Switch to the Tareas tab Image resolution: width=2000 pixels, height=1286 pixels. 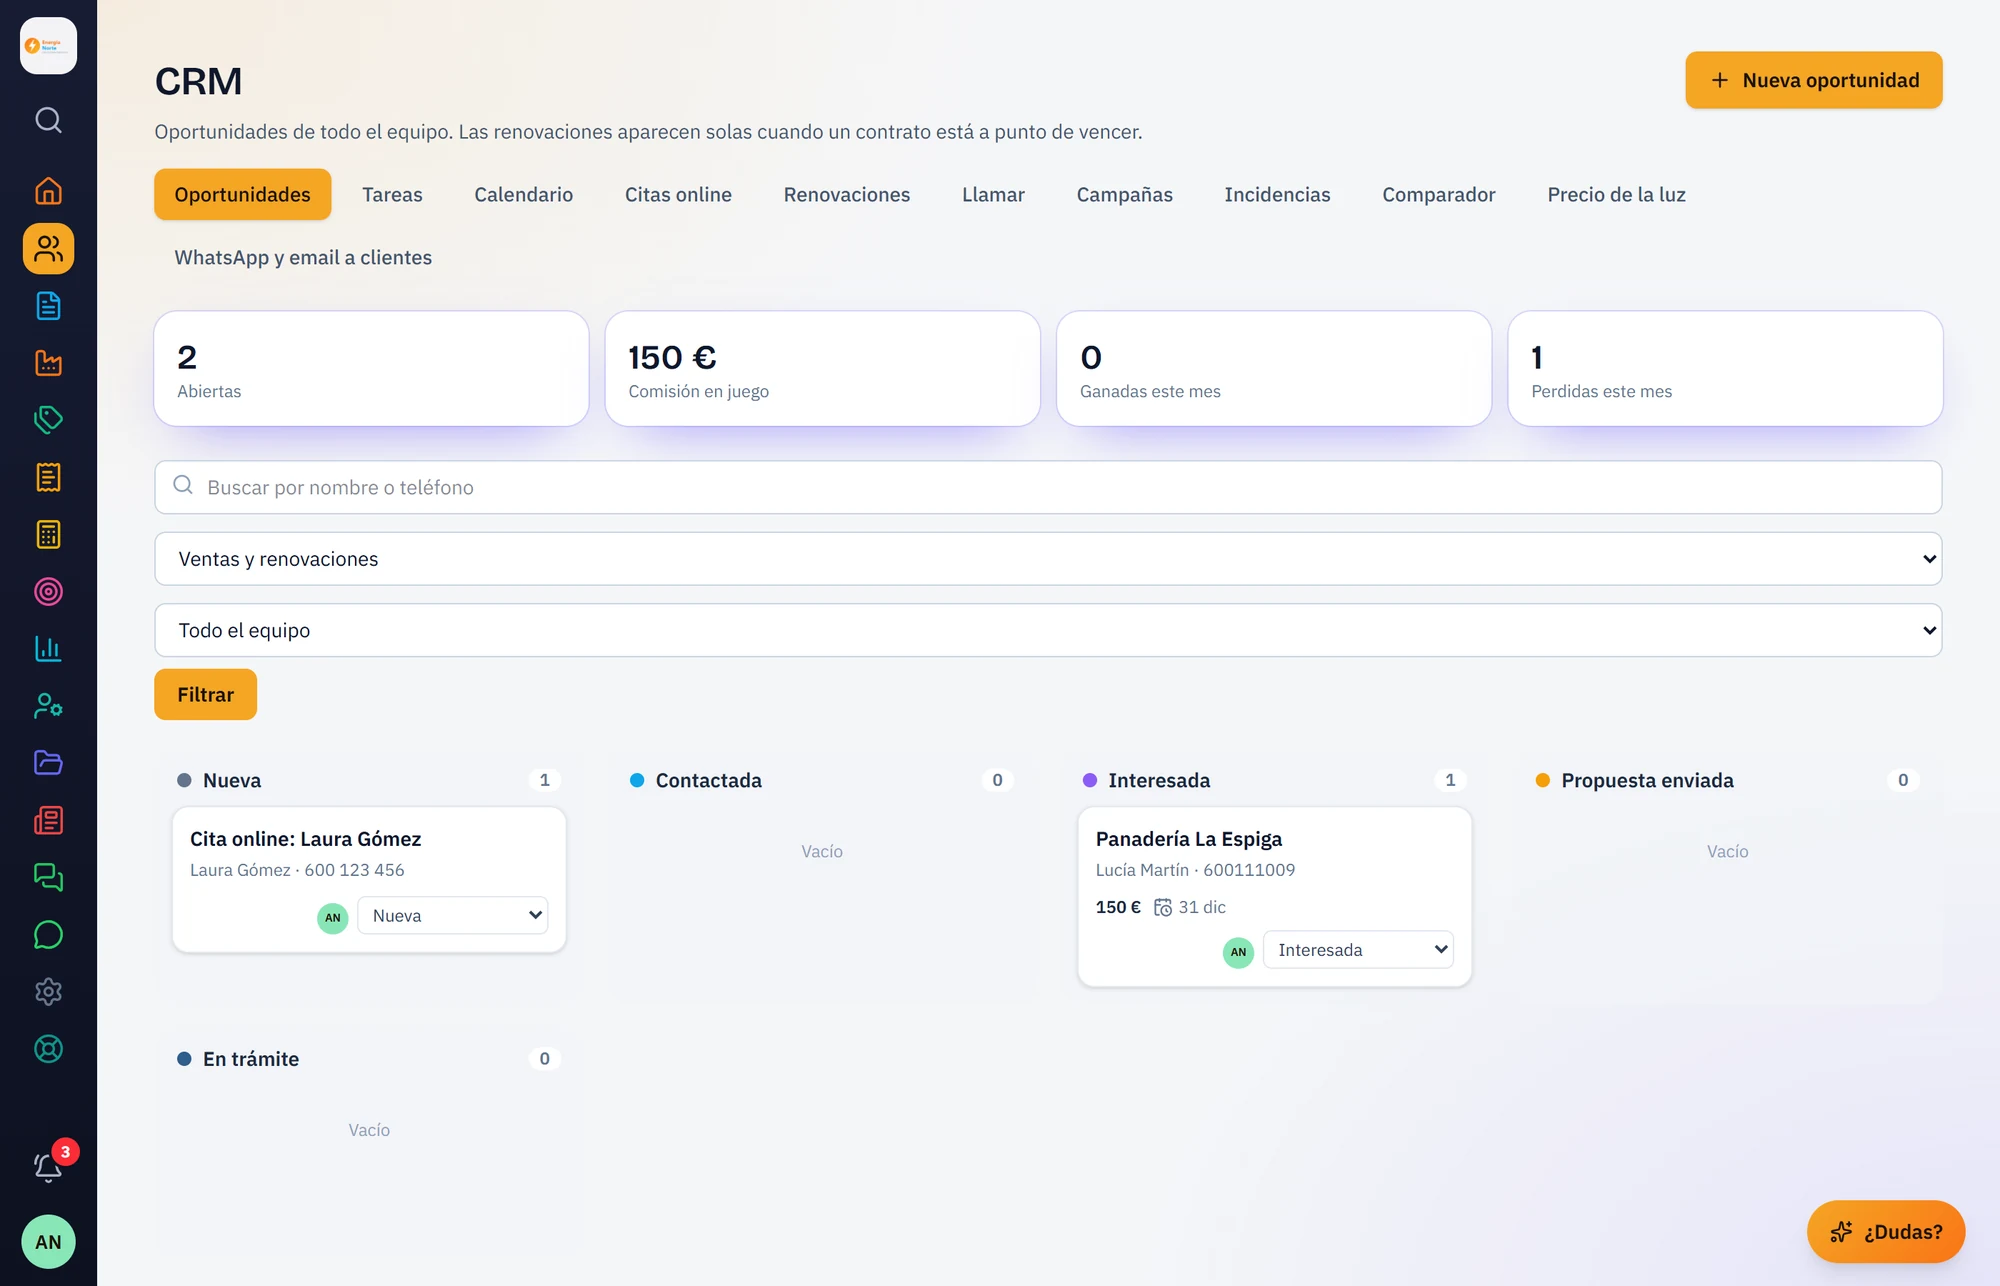[392, 194]
